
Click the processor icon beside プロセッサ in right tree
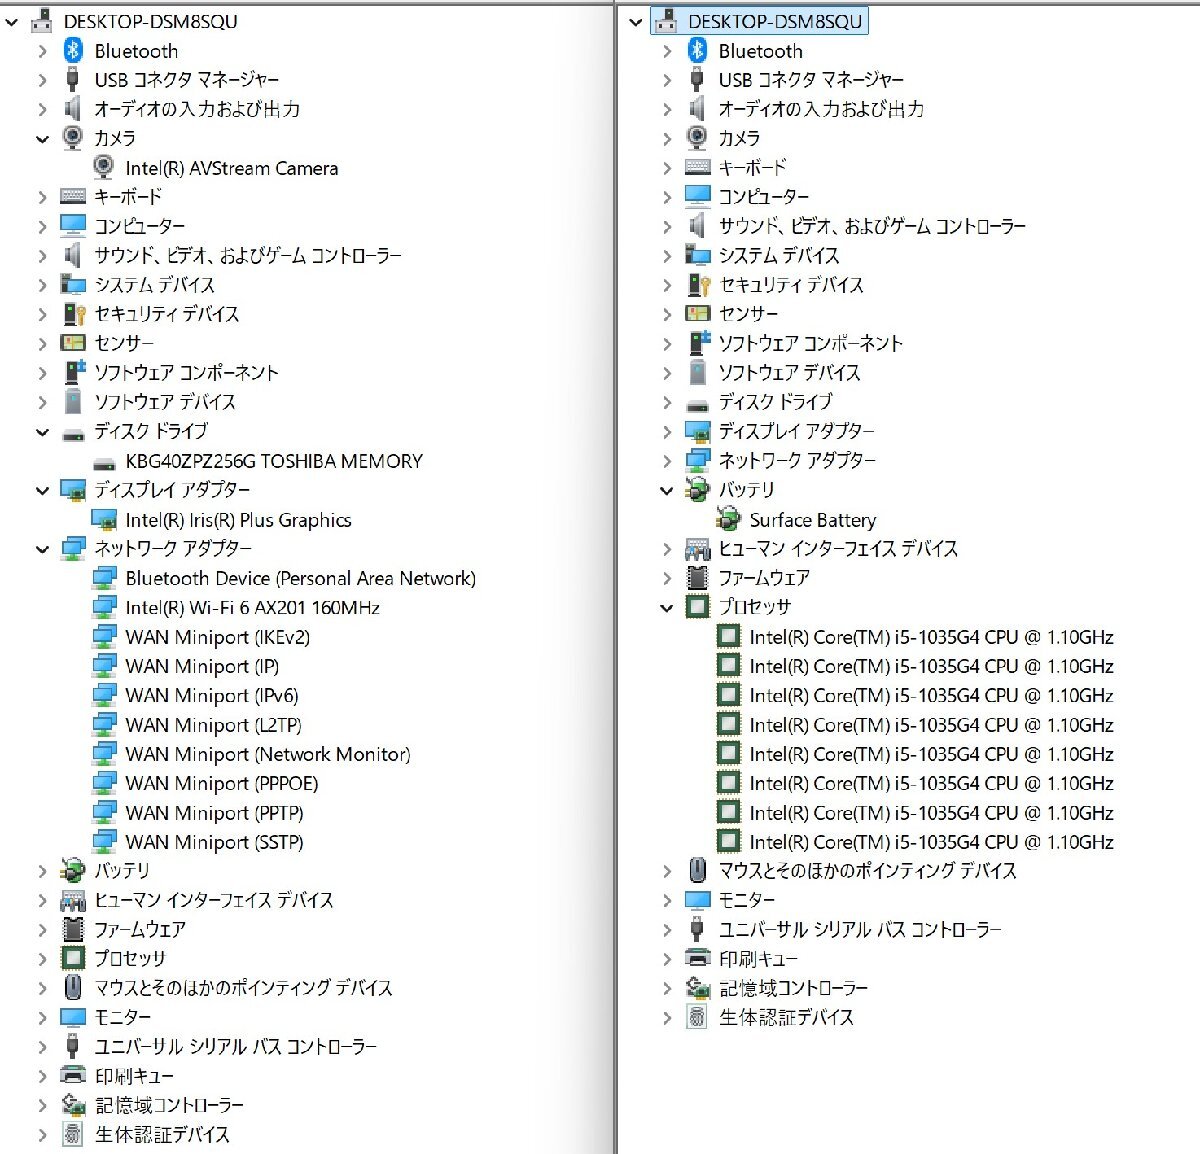click(x=697, y=606)
